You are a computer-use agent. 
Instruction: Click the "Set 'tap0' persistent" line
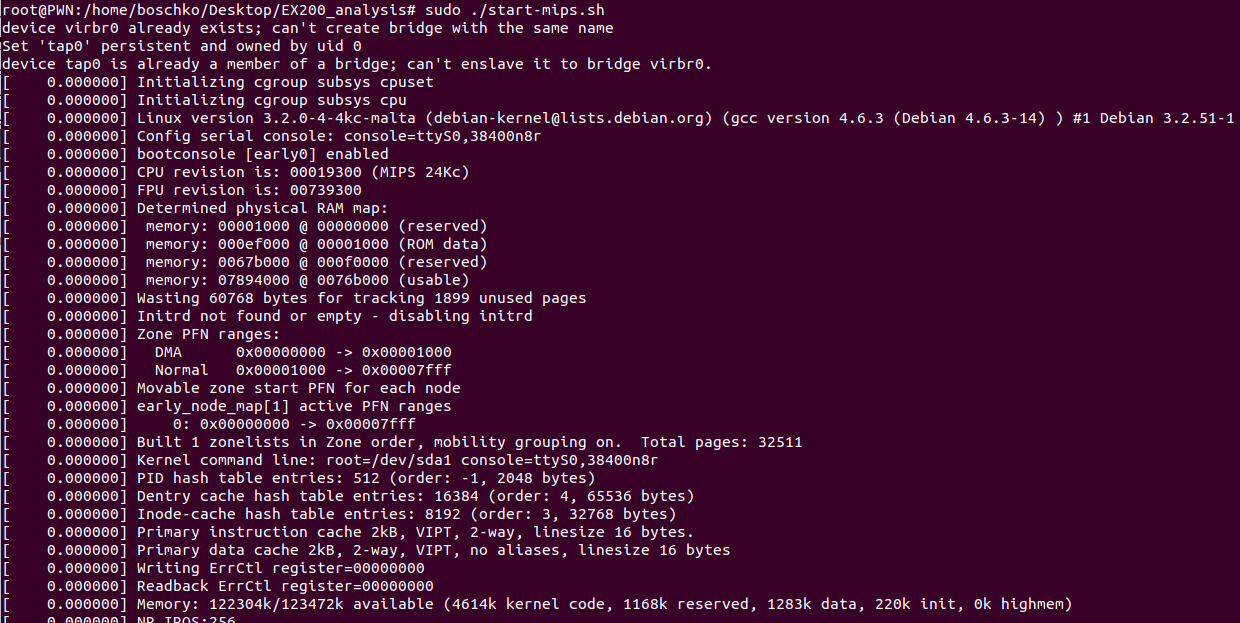click(x=182, y=46)
